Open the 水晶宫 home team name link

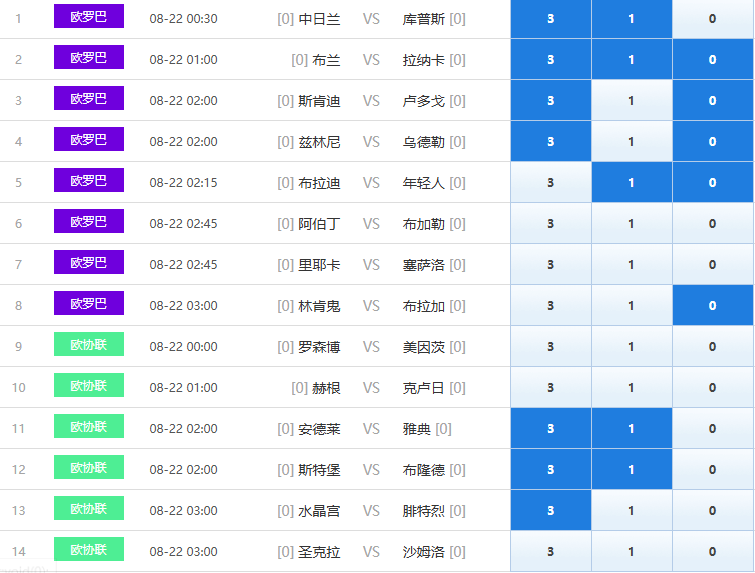pyautogui.click(x=319, y=510)
